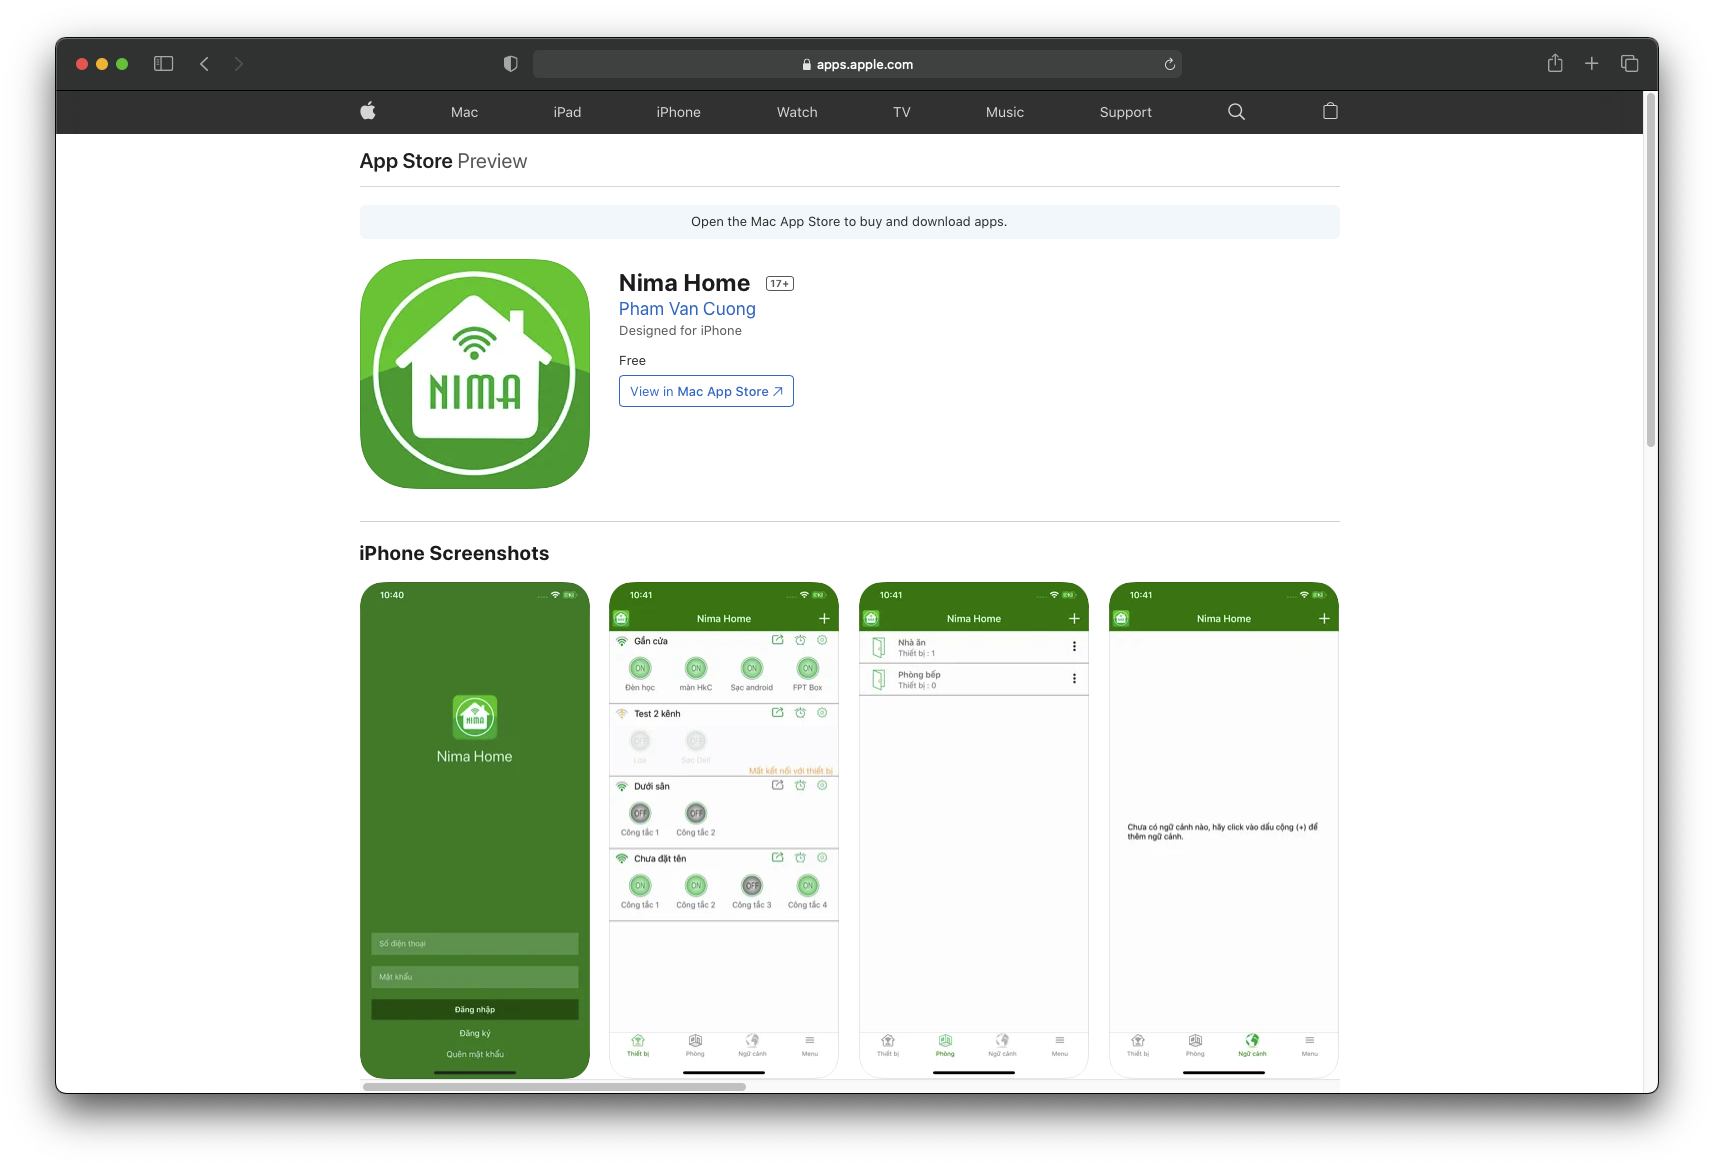Open the TV menu item
Screen dimensions: 1714x1167
point(902,112)
